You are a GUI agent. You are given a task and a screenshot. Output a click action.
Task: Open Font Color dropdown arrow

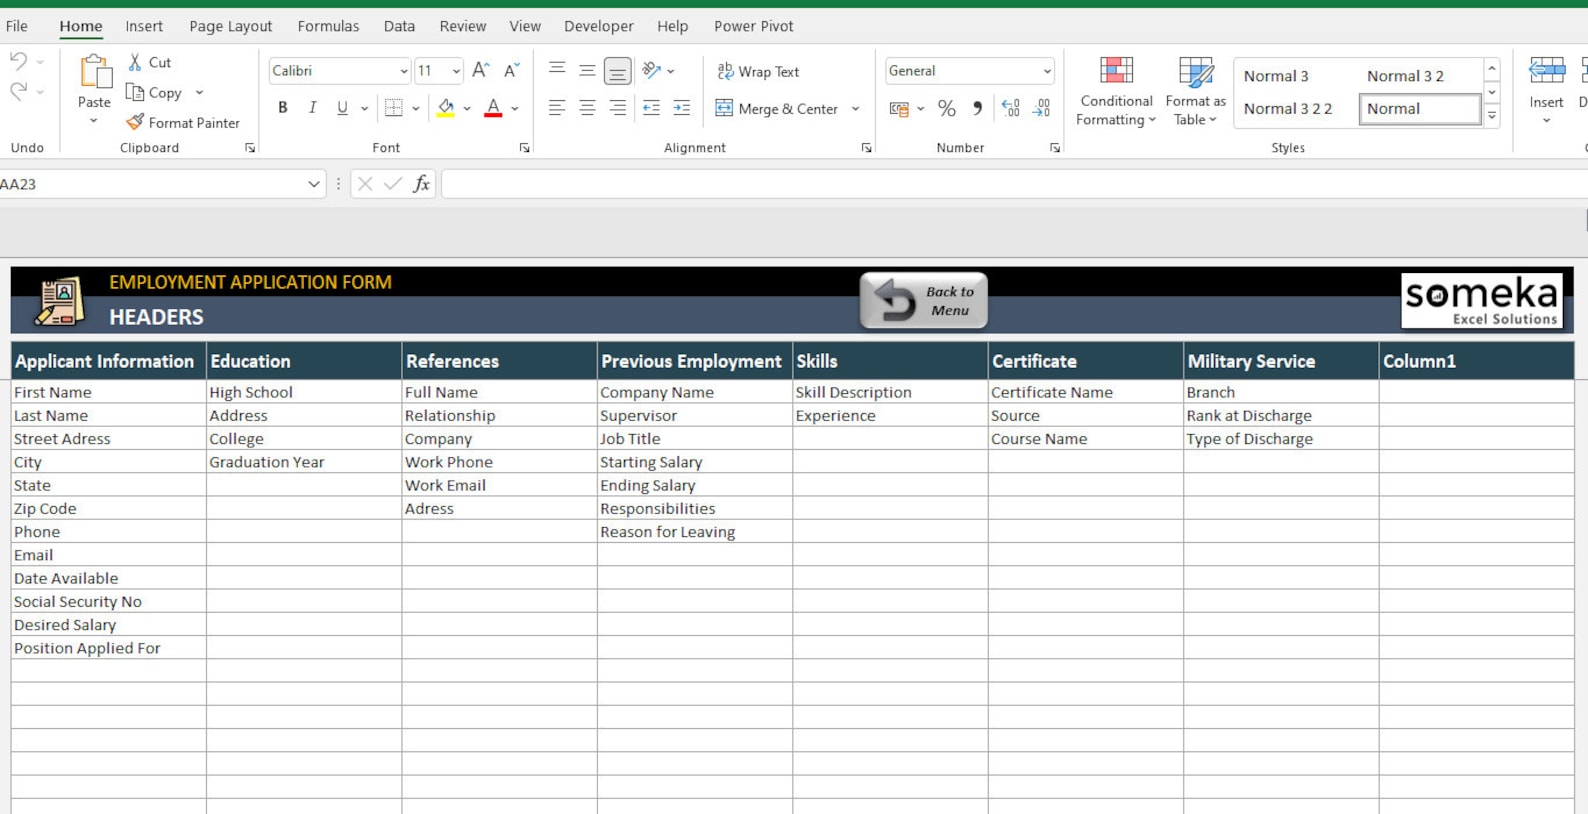tap(515, 108)
